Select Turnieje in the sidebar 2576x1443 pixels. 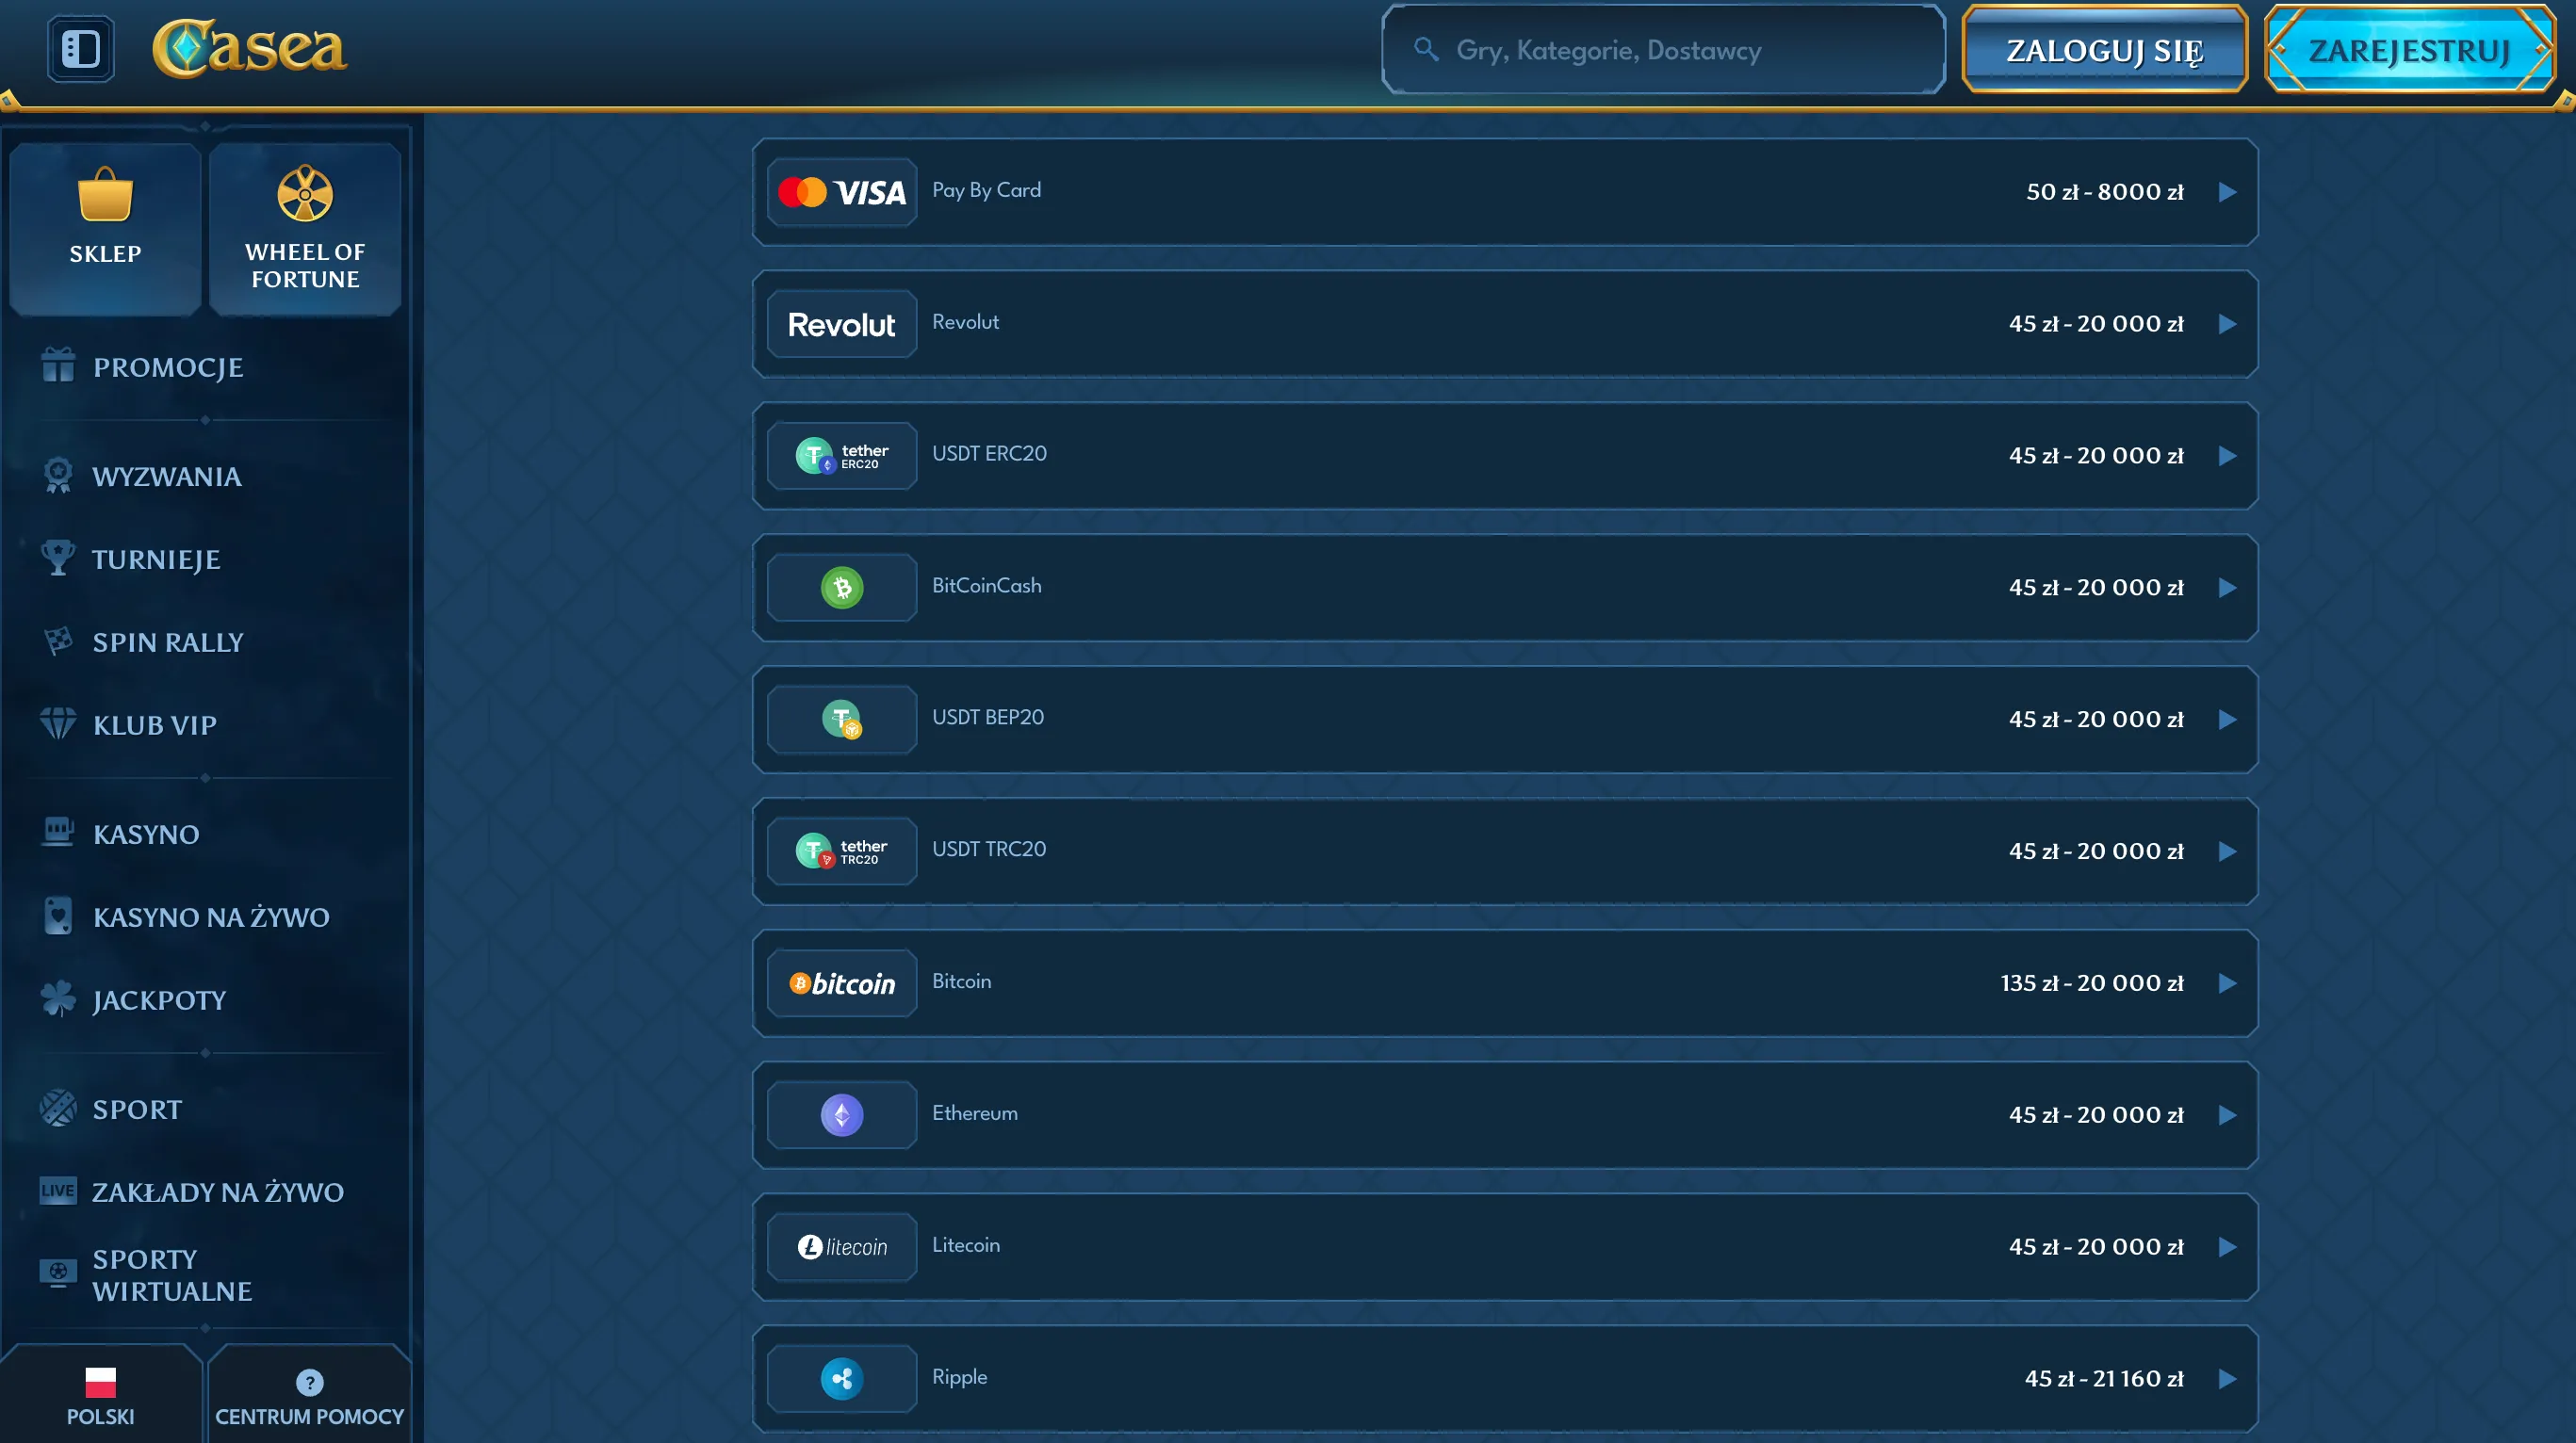[x=156, y=559]
